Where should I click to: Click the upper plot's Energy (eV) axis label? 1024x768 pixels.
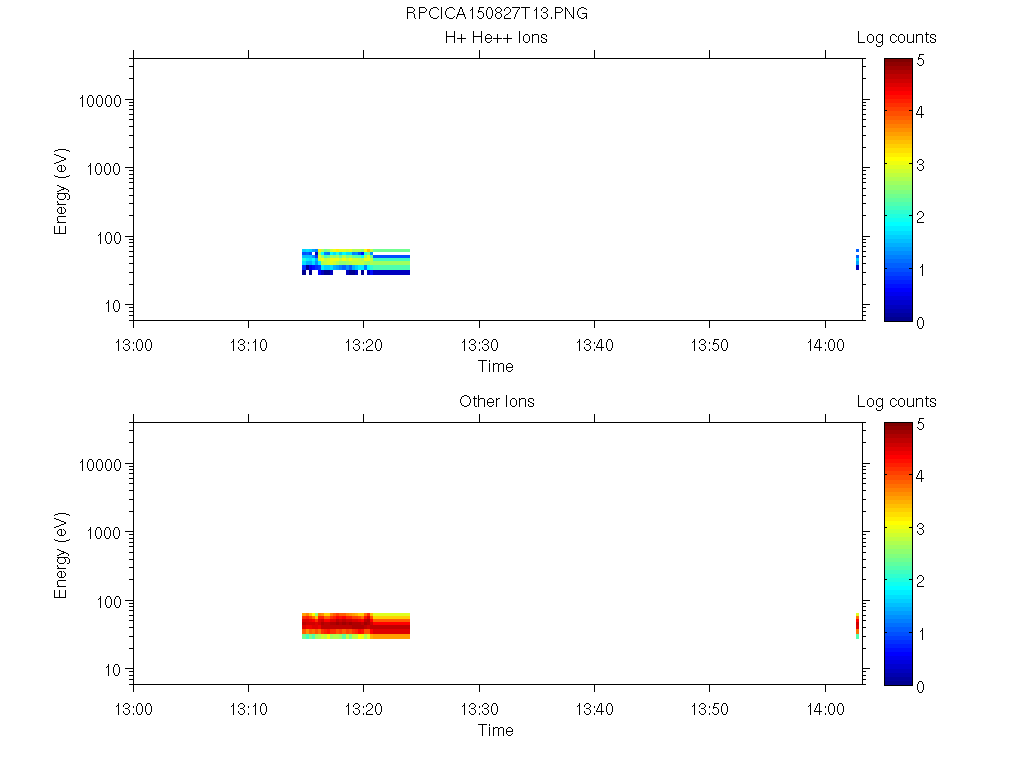(x=61, y=191)
